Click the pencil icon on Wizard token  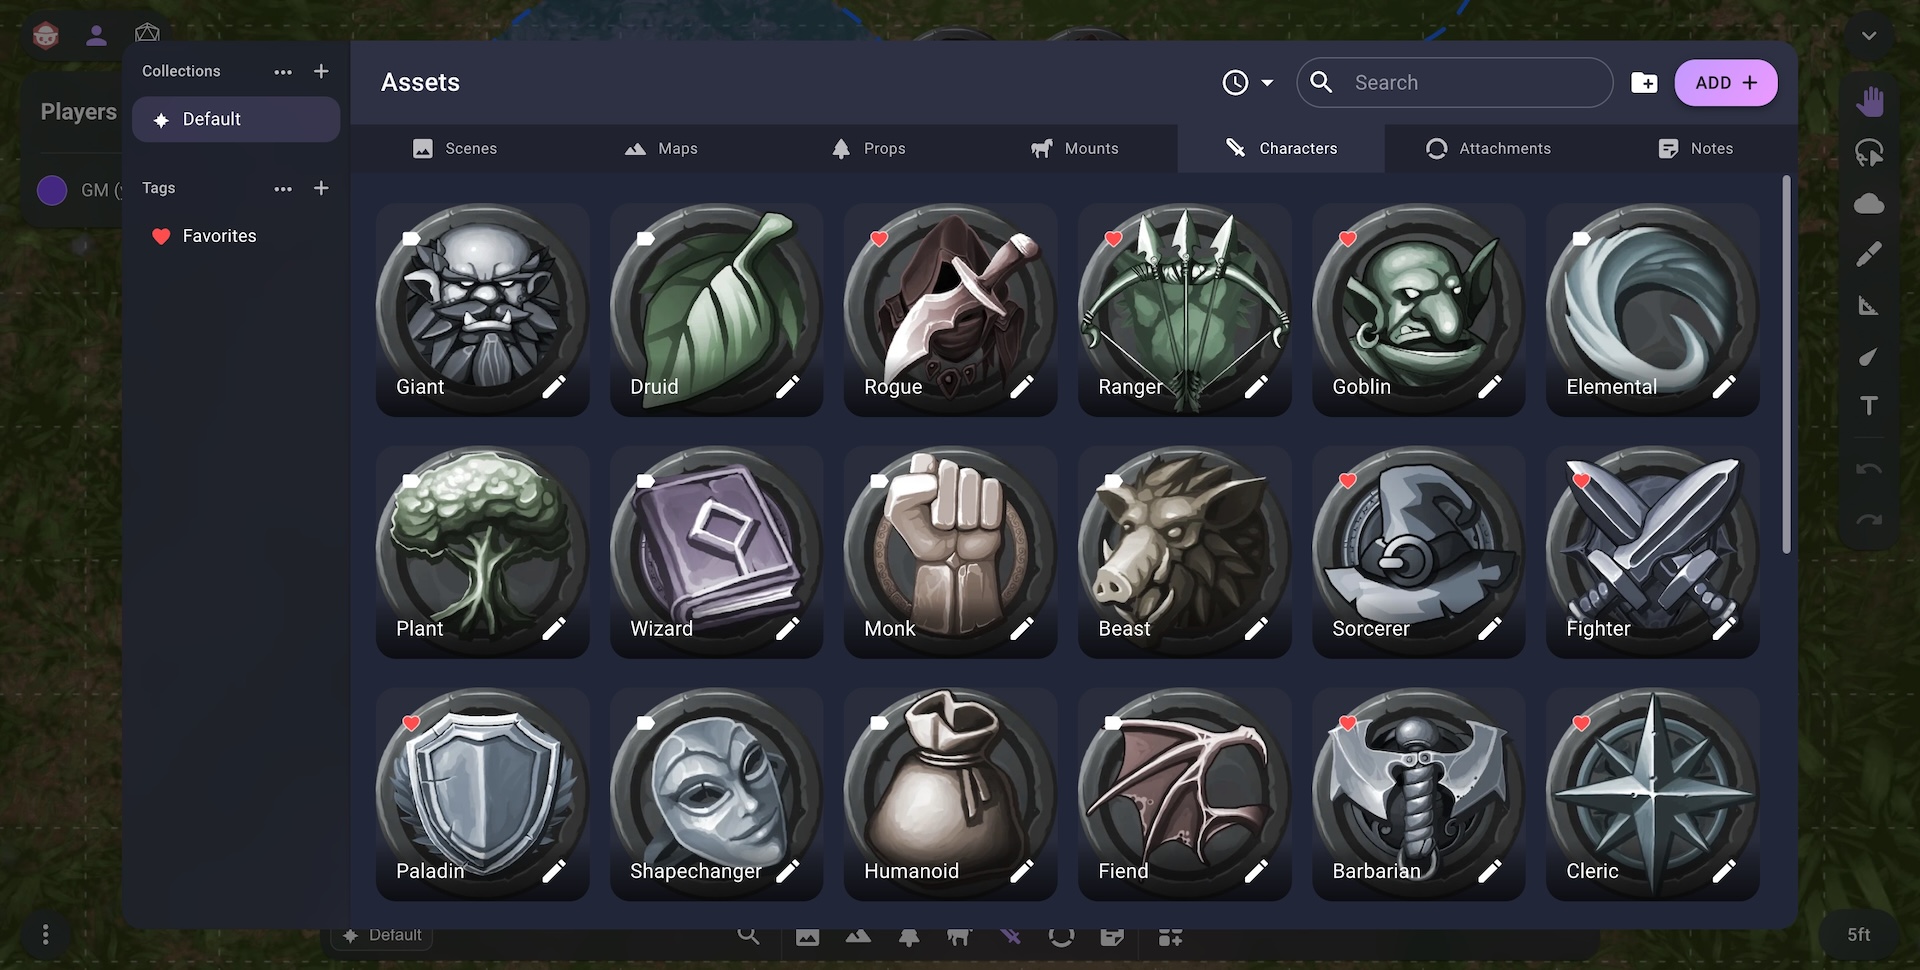[x=788, y=629]
